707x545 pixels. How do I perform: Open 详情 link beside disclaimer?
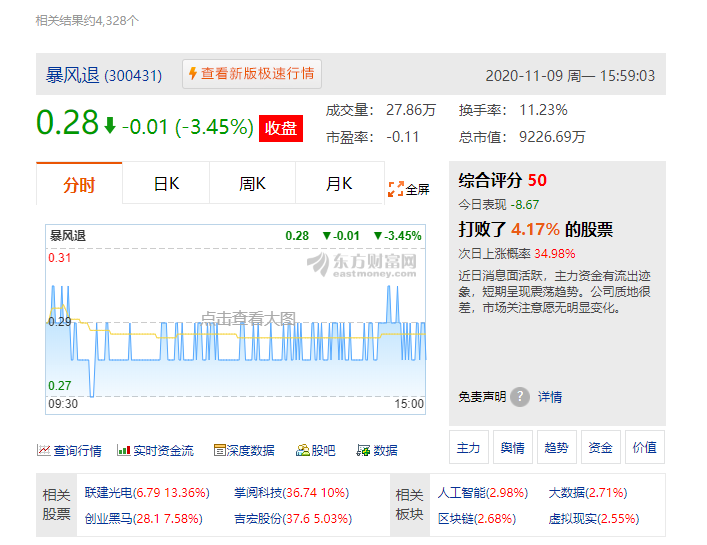click(x=550, y=397)
